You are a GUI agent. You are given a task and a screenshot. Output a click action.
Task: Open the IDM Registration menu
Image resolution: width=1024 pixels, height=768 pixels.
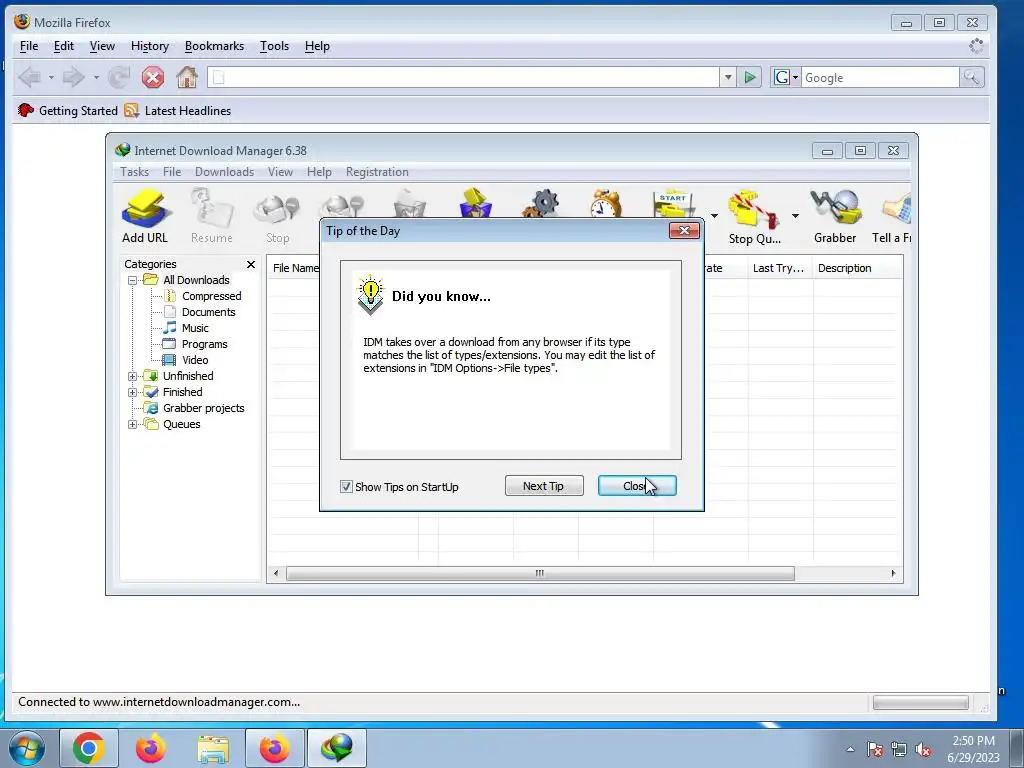tap(377, 172)
